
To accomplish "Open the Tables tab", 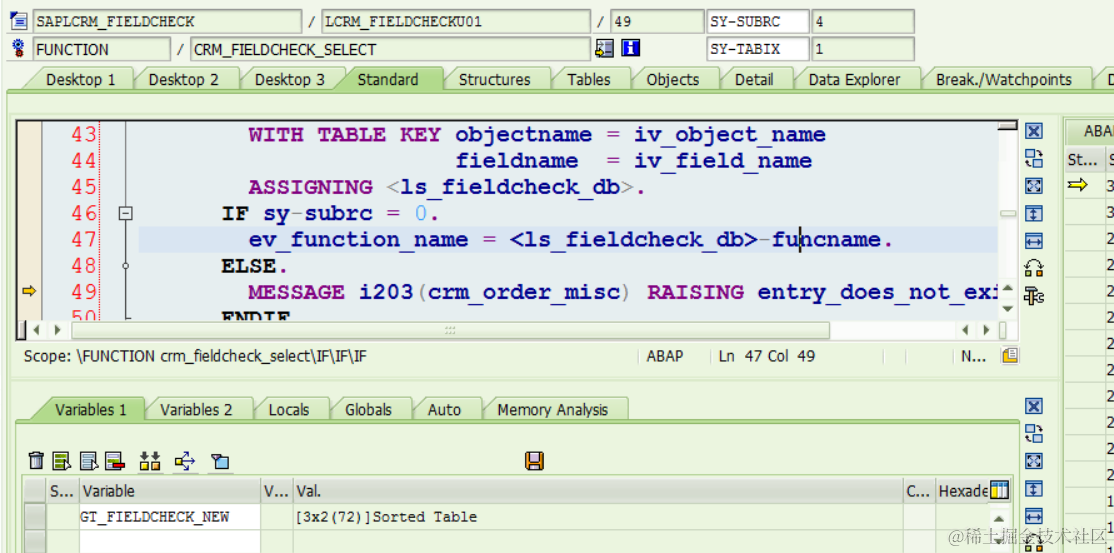I will pos(589,80).
